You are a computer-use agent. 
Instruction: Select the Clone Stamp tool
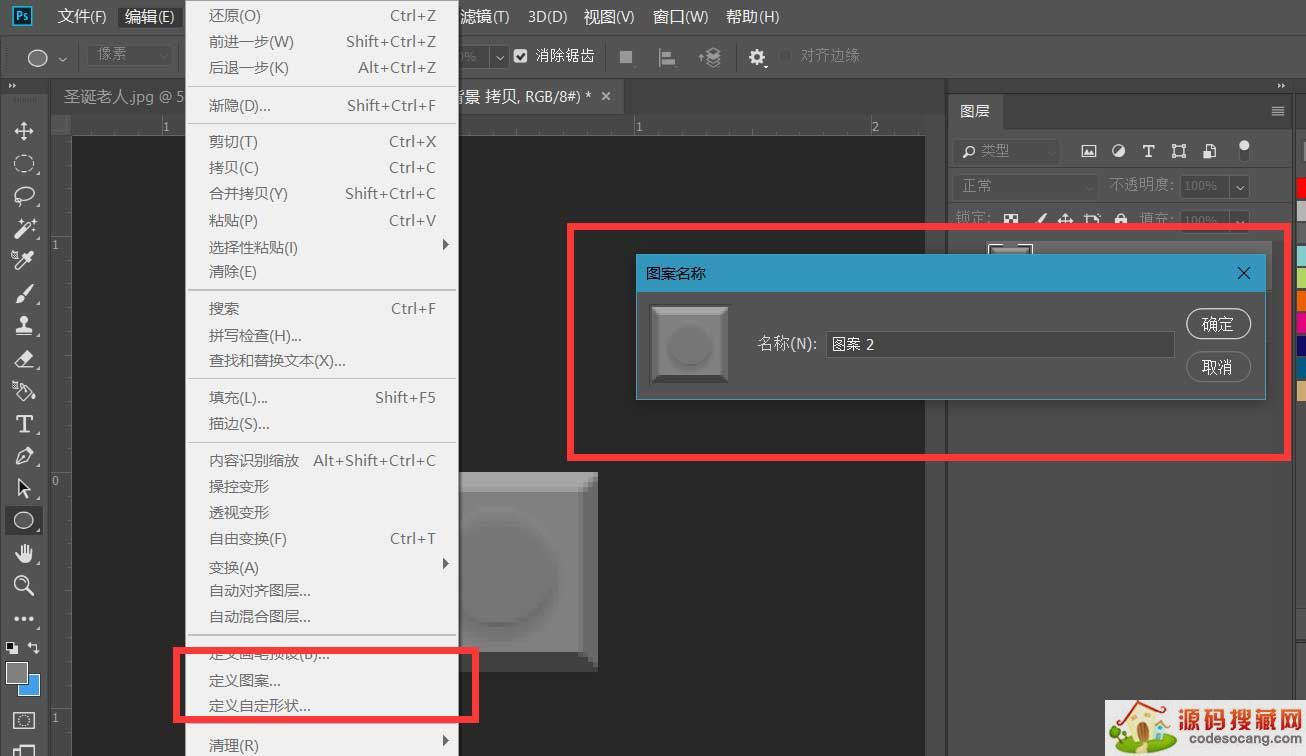(24, 326)
